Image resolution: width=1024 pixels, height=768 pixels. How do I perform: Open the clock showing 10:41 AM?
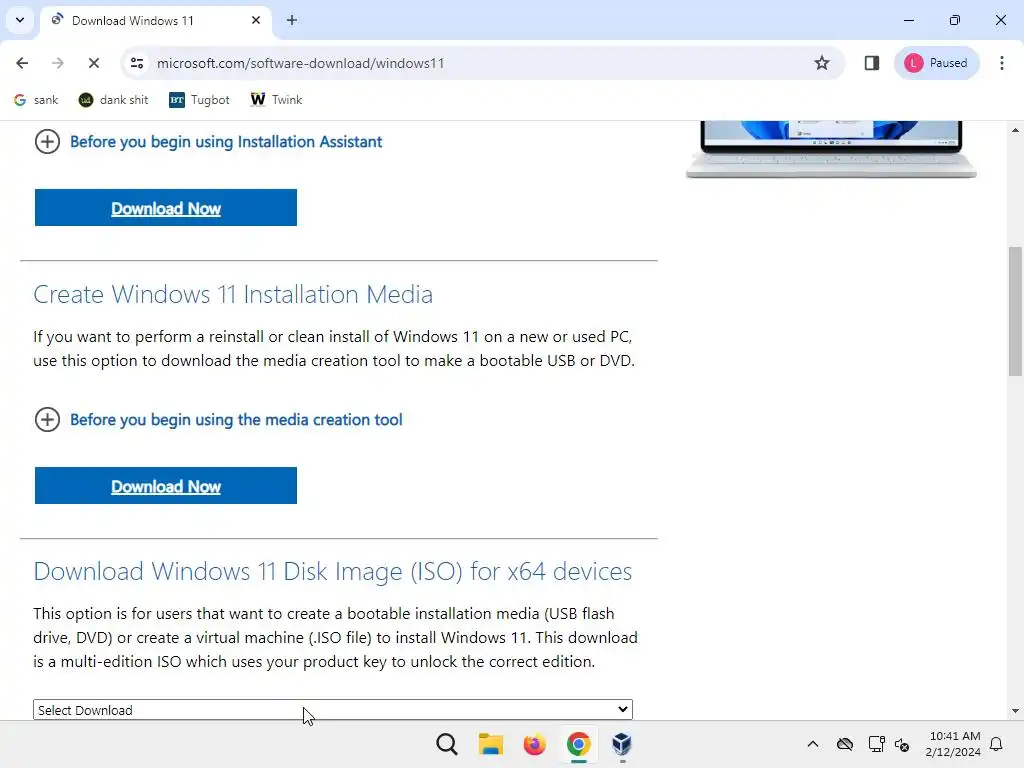[x=953, y=744]
